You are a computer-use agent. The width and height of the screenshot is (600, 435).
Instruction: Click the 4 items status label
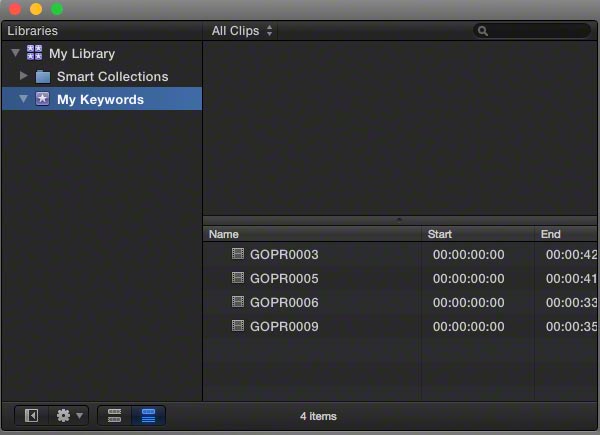318,416
